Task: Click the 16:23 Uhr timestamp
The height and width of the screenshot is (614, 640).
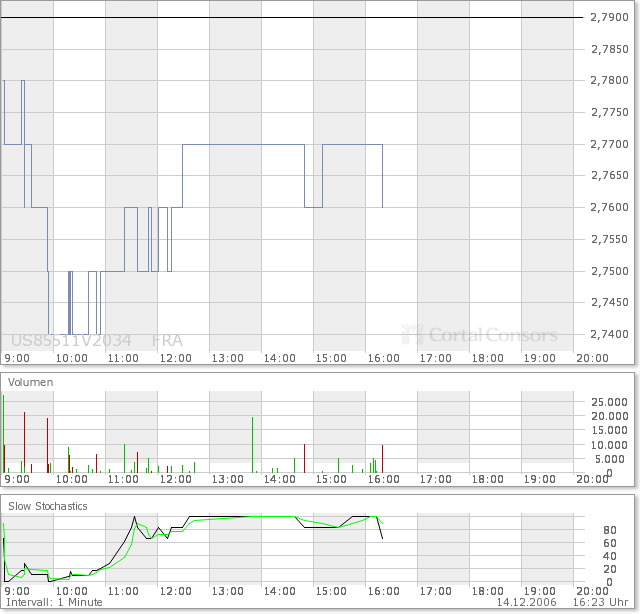Action: pyautogui.click(x=600, y=602)
